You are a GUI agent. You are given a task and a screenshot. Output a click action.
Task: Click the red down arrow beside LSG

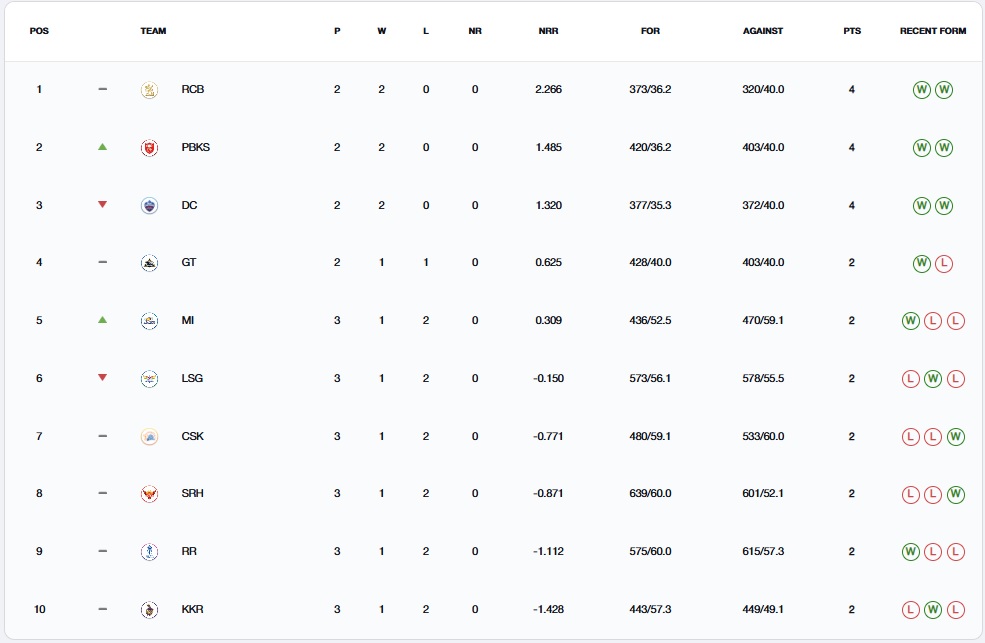(x=102, y=378)
